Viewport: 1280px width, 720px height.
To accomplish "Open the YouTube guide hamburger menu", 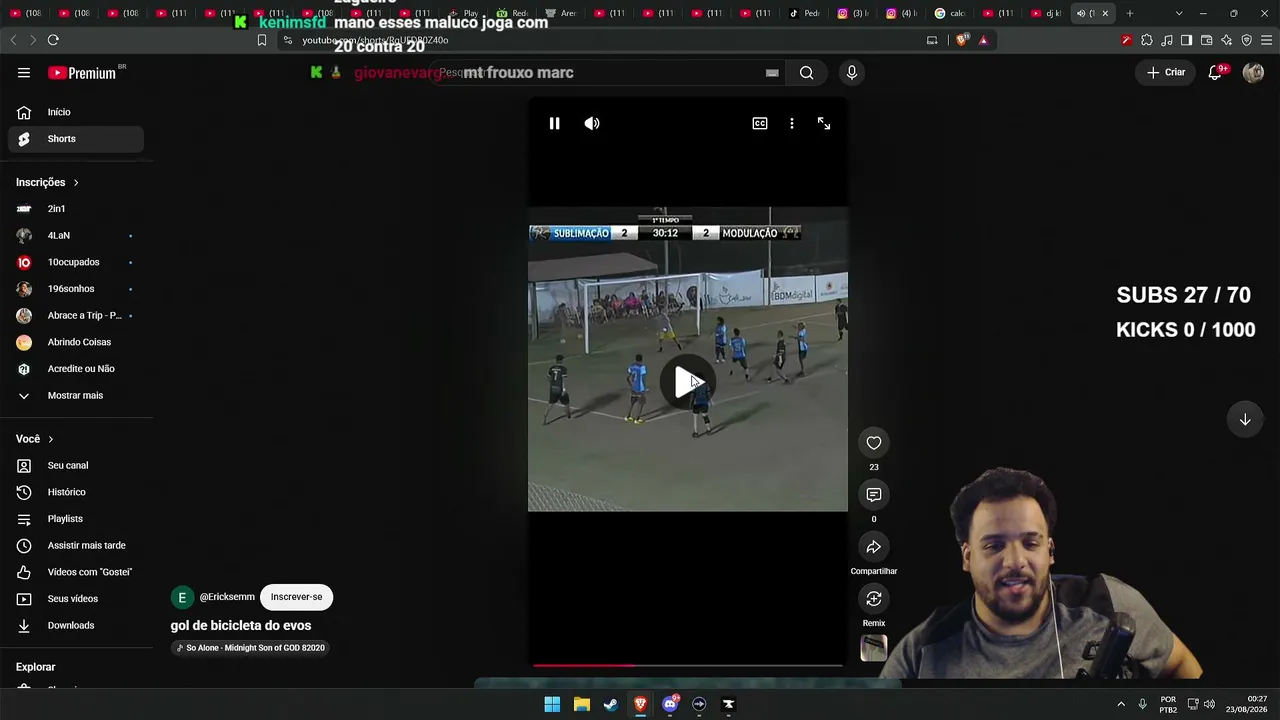I will pyautogui.click(x=24, y=73).
